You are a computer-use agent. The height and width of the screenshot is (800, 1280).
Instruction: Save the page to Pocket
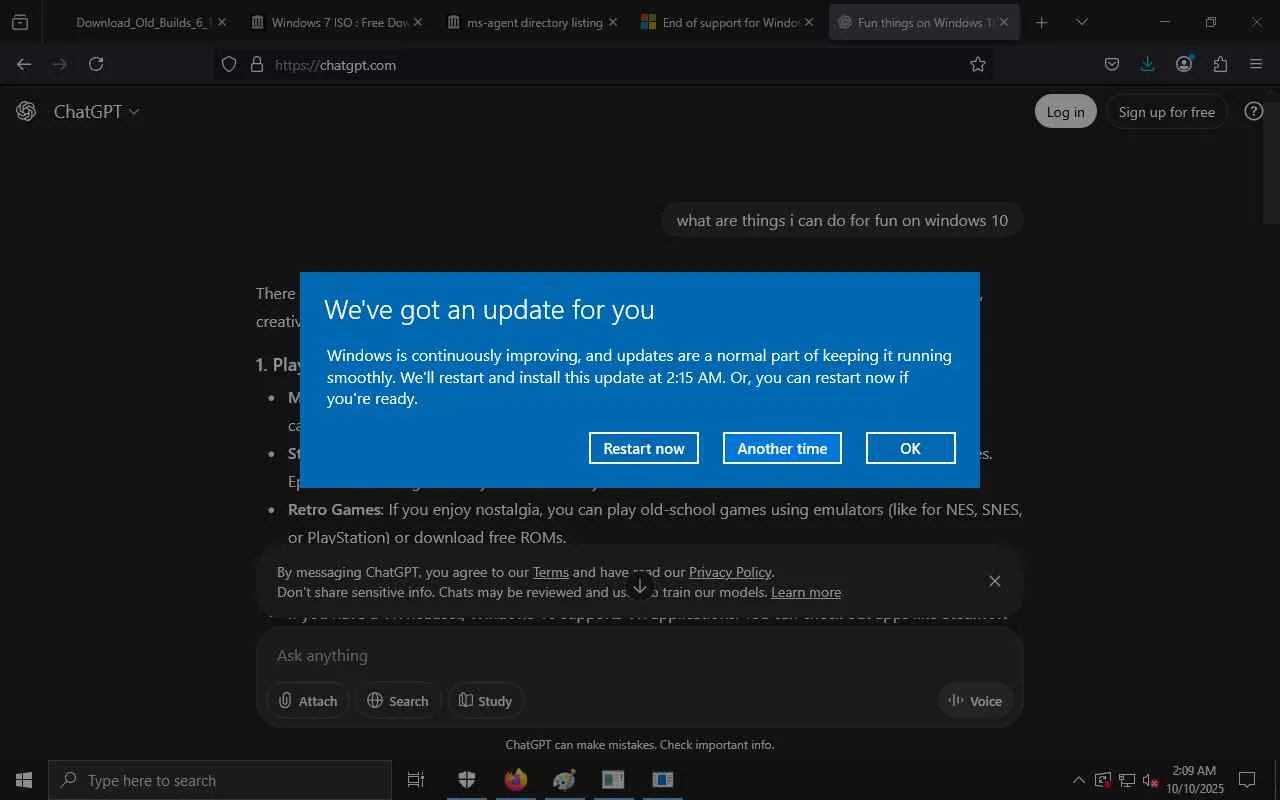point(1112,64)
